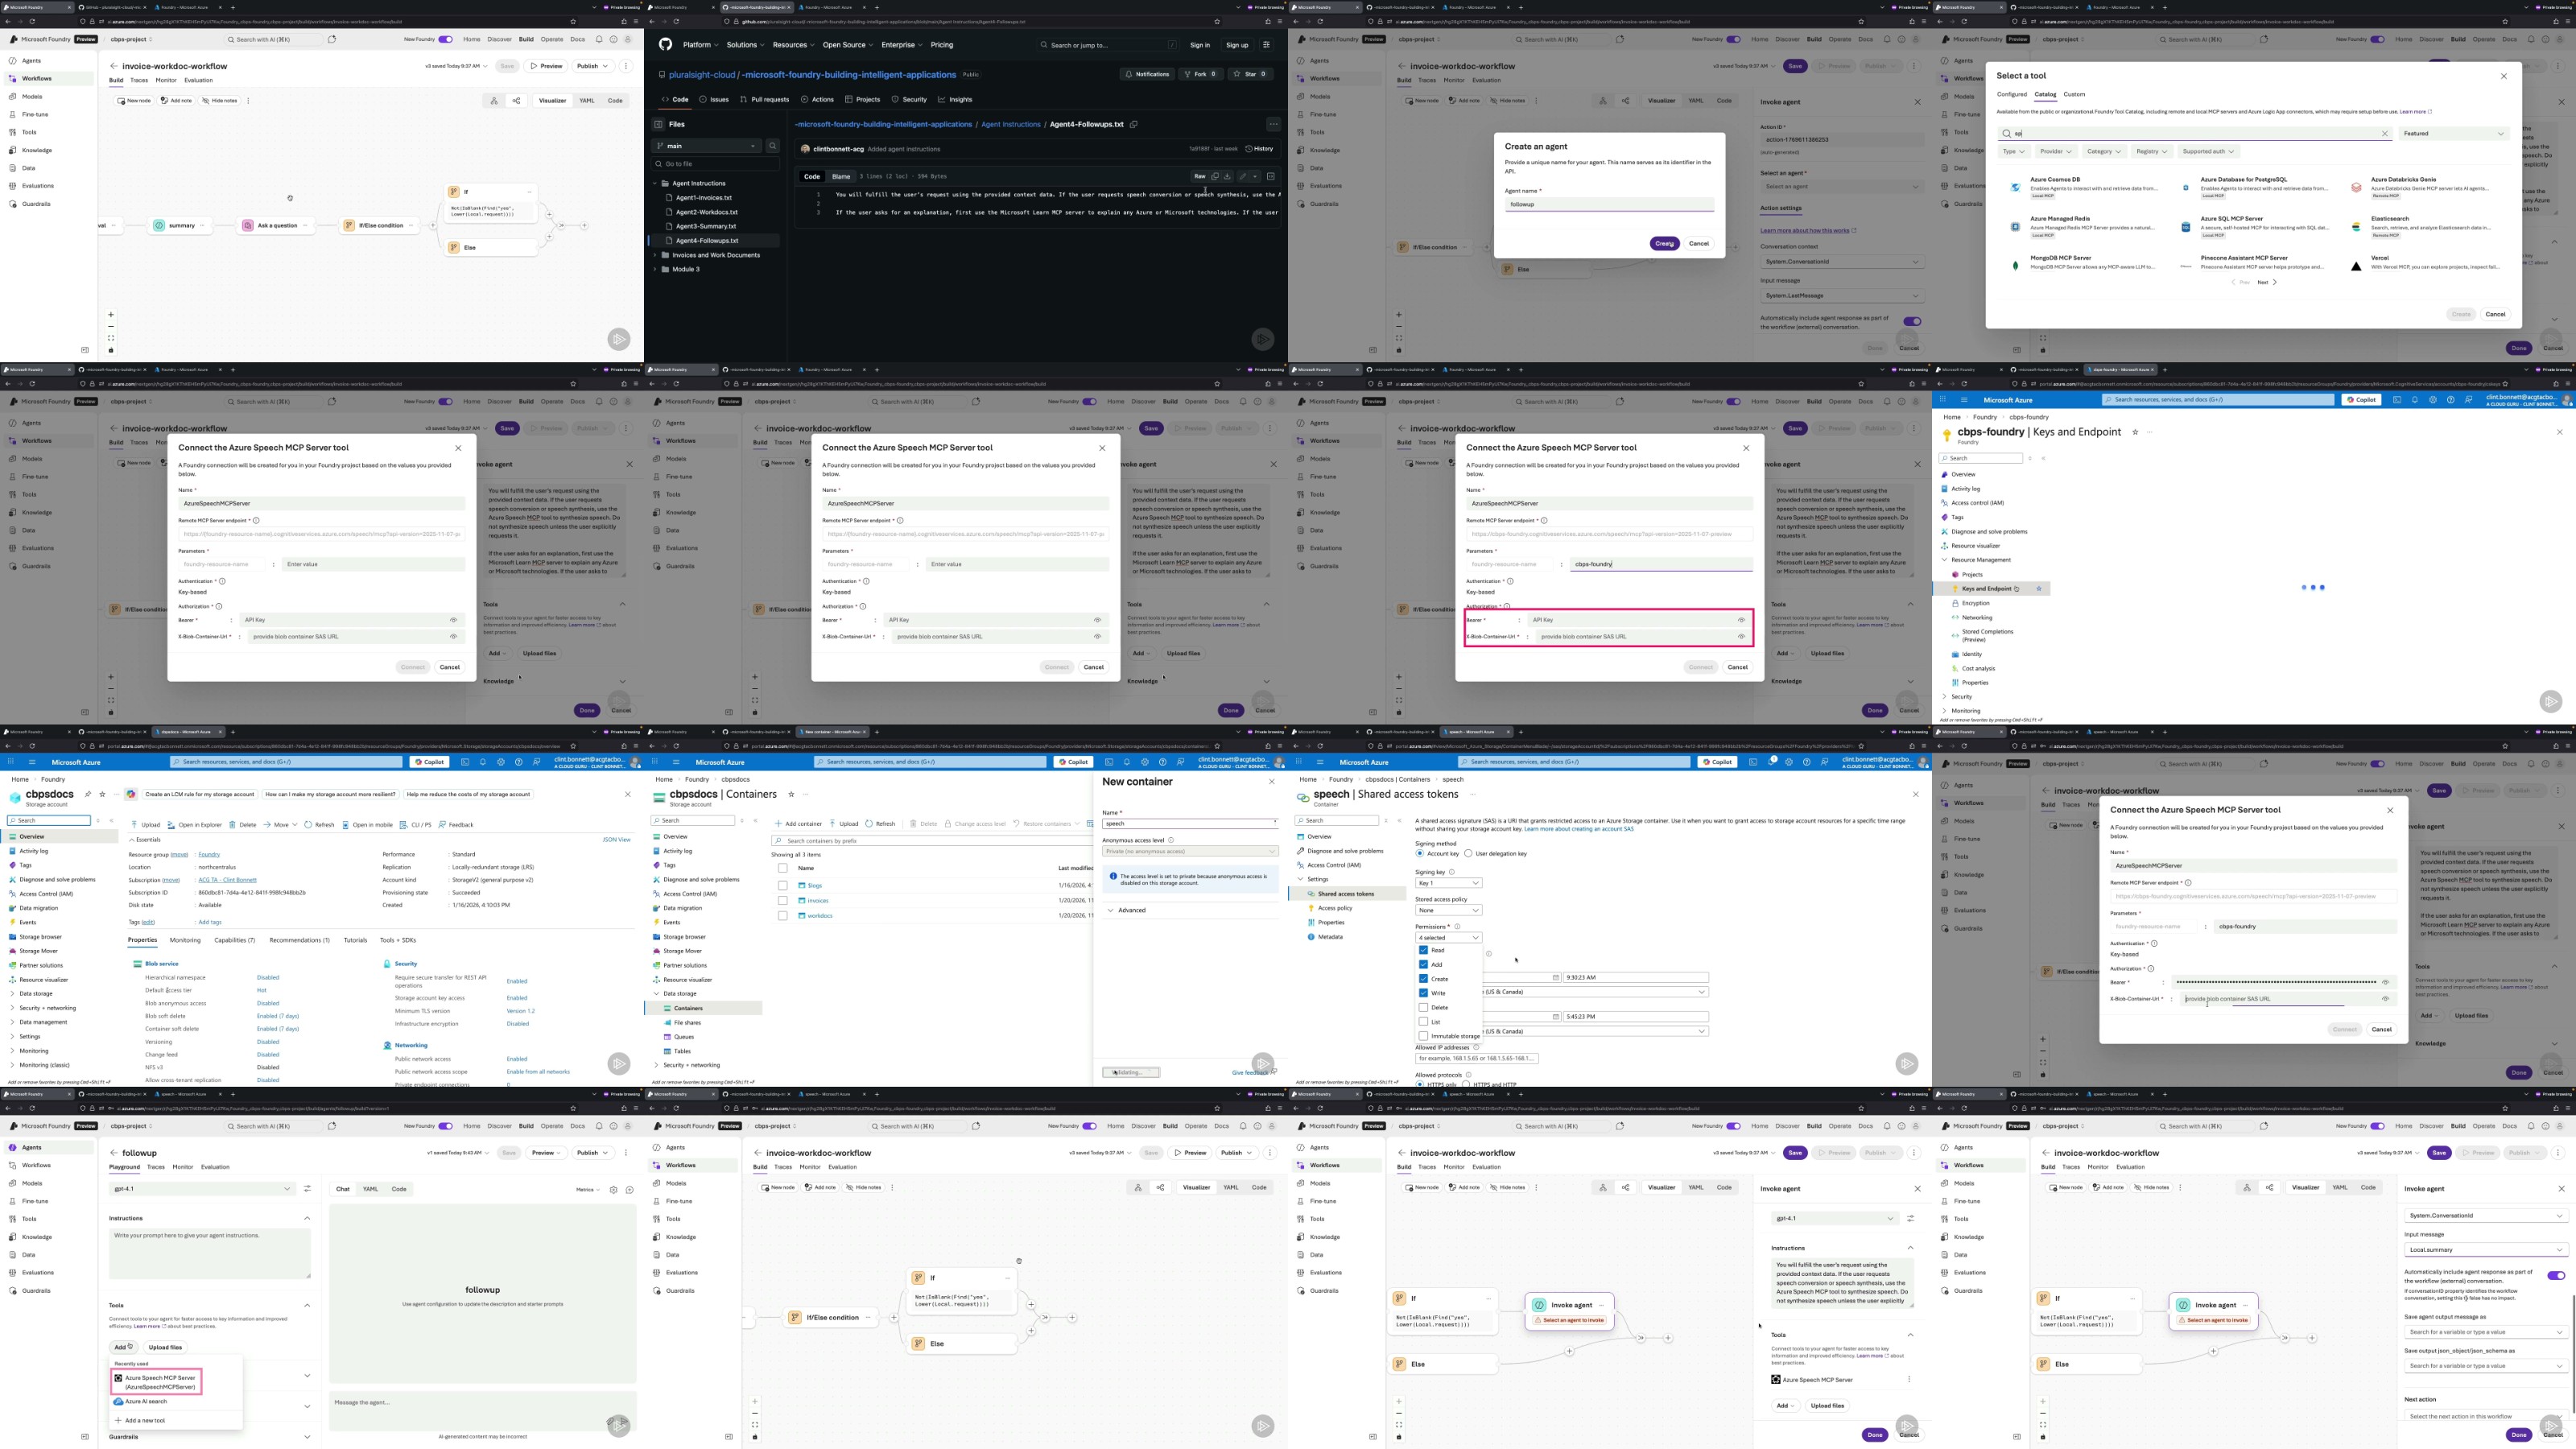Open the Signing key Key 1 dropdown
The image size is (2576, 1449).
pos(1448,883)
